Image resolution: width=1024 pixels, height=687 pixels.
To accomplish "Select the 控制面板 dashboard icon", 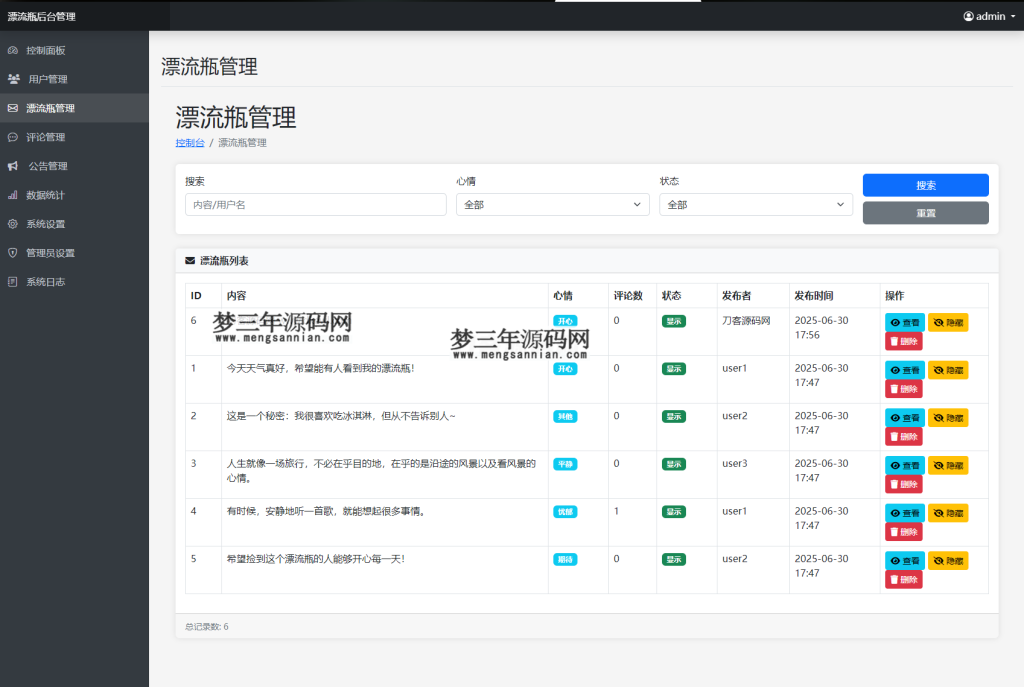I will (13, 50).
